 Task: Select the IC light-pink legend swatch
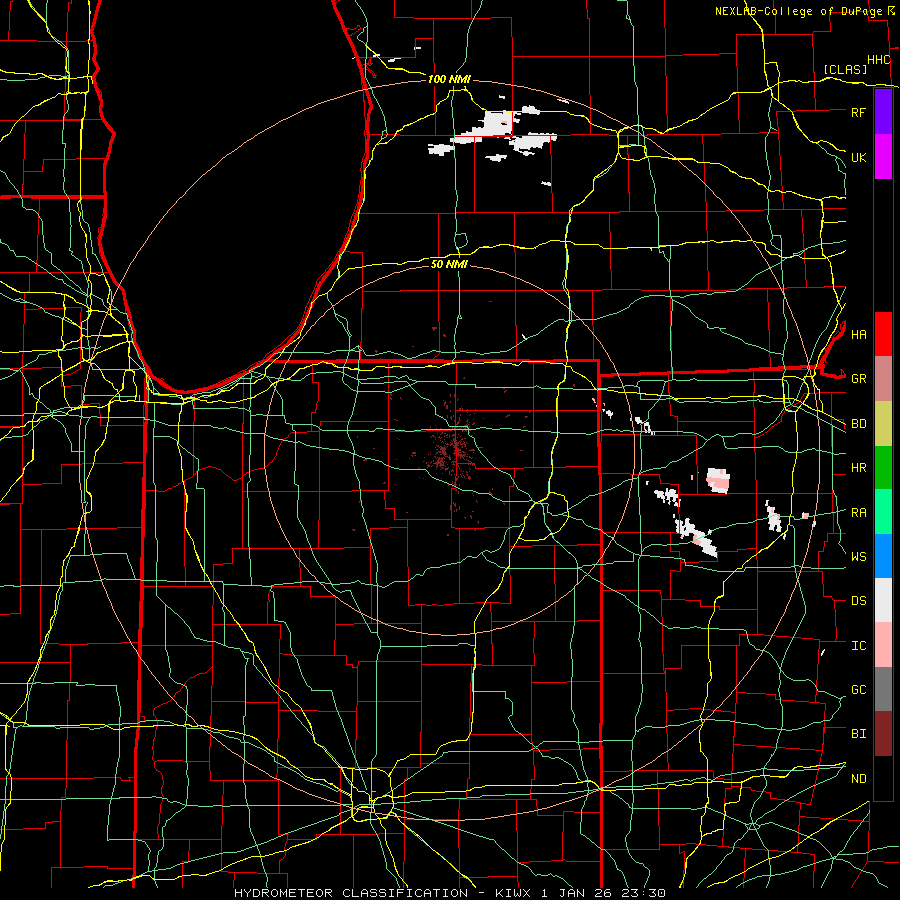click(x=883, y=645)
